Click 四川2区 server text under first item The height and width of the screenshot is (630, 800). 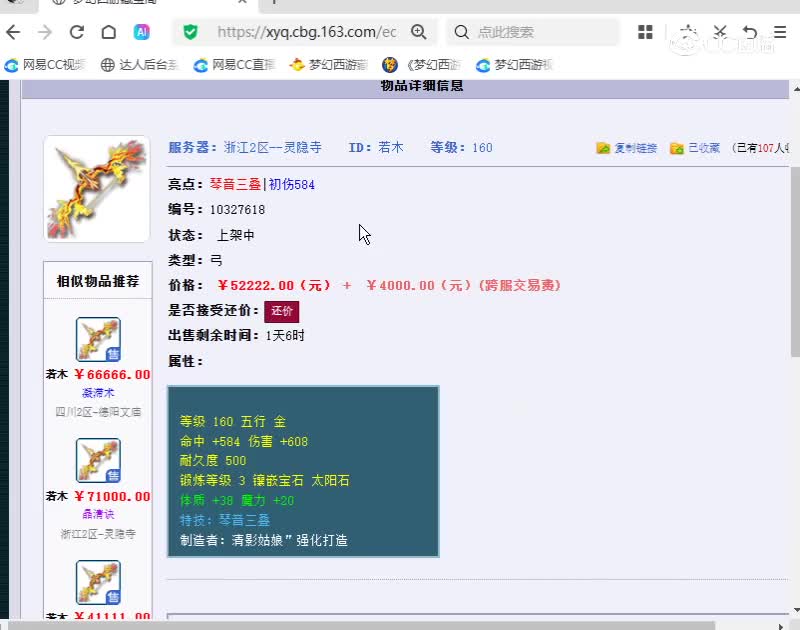[x=98, y=412]
